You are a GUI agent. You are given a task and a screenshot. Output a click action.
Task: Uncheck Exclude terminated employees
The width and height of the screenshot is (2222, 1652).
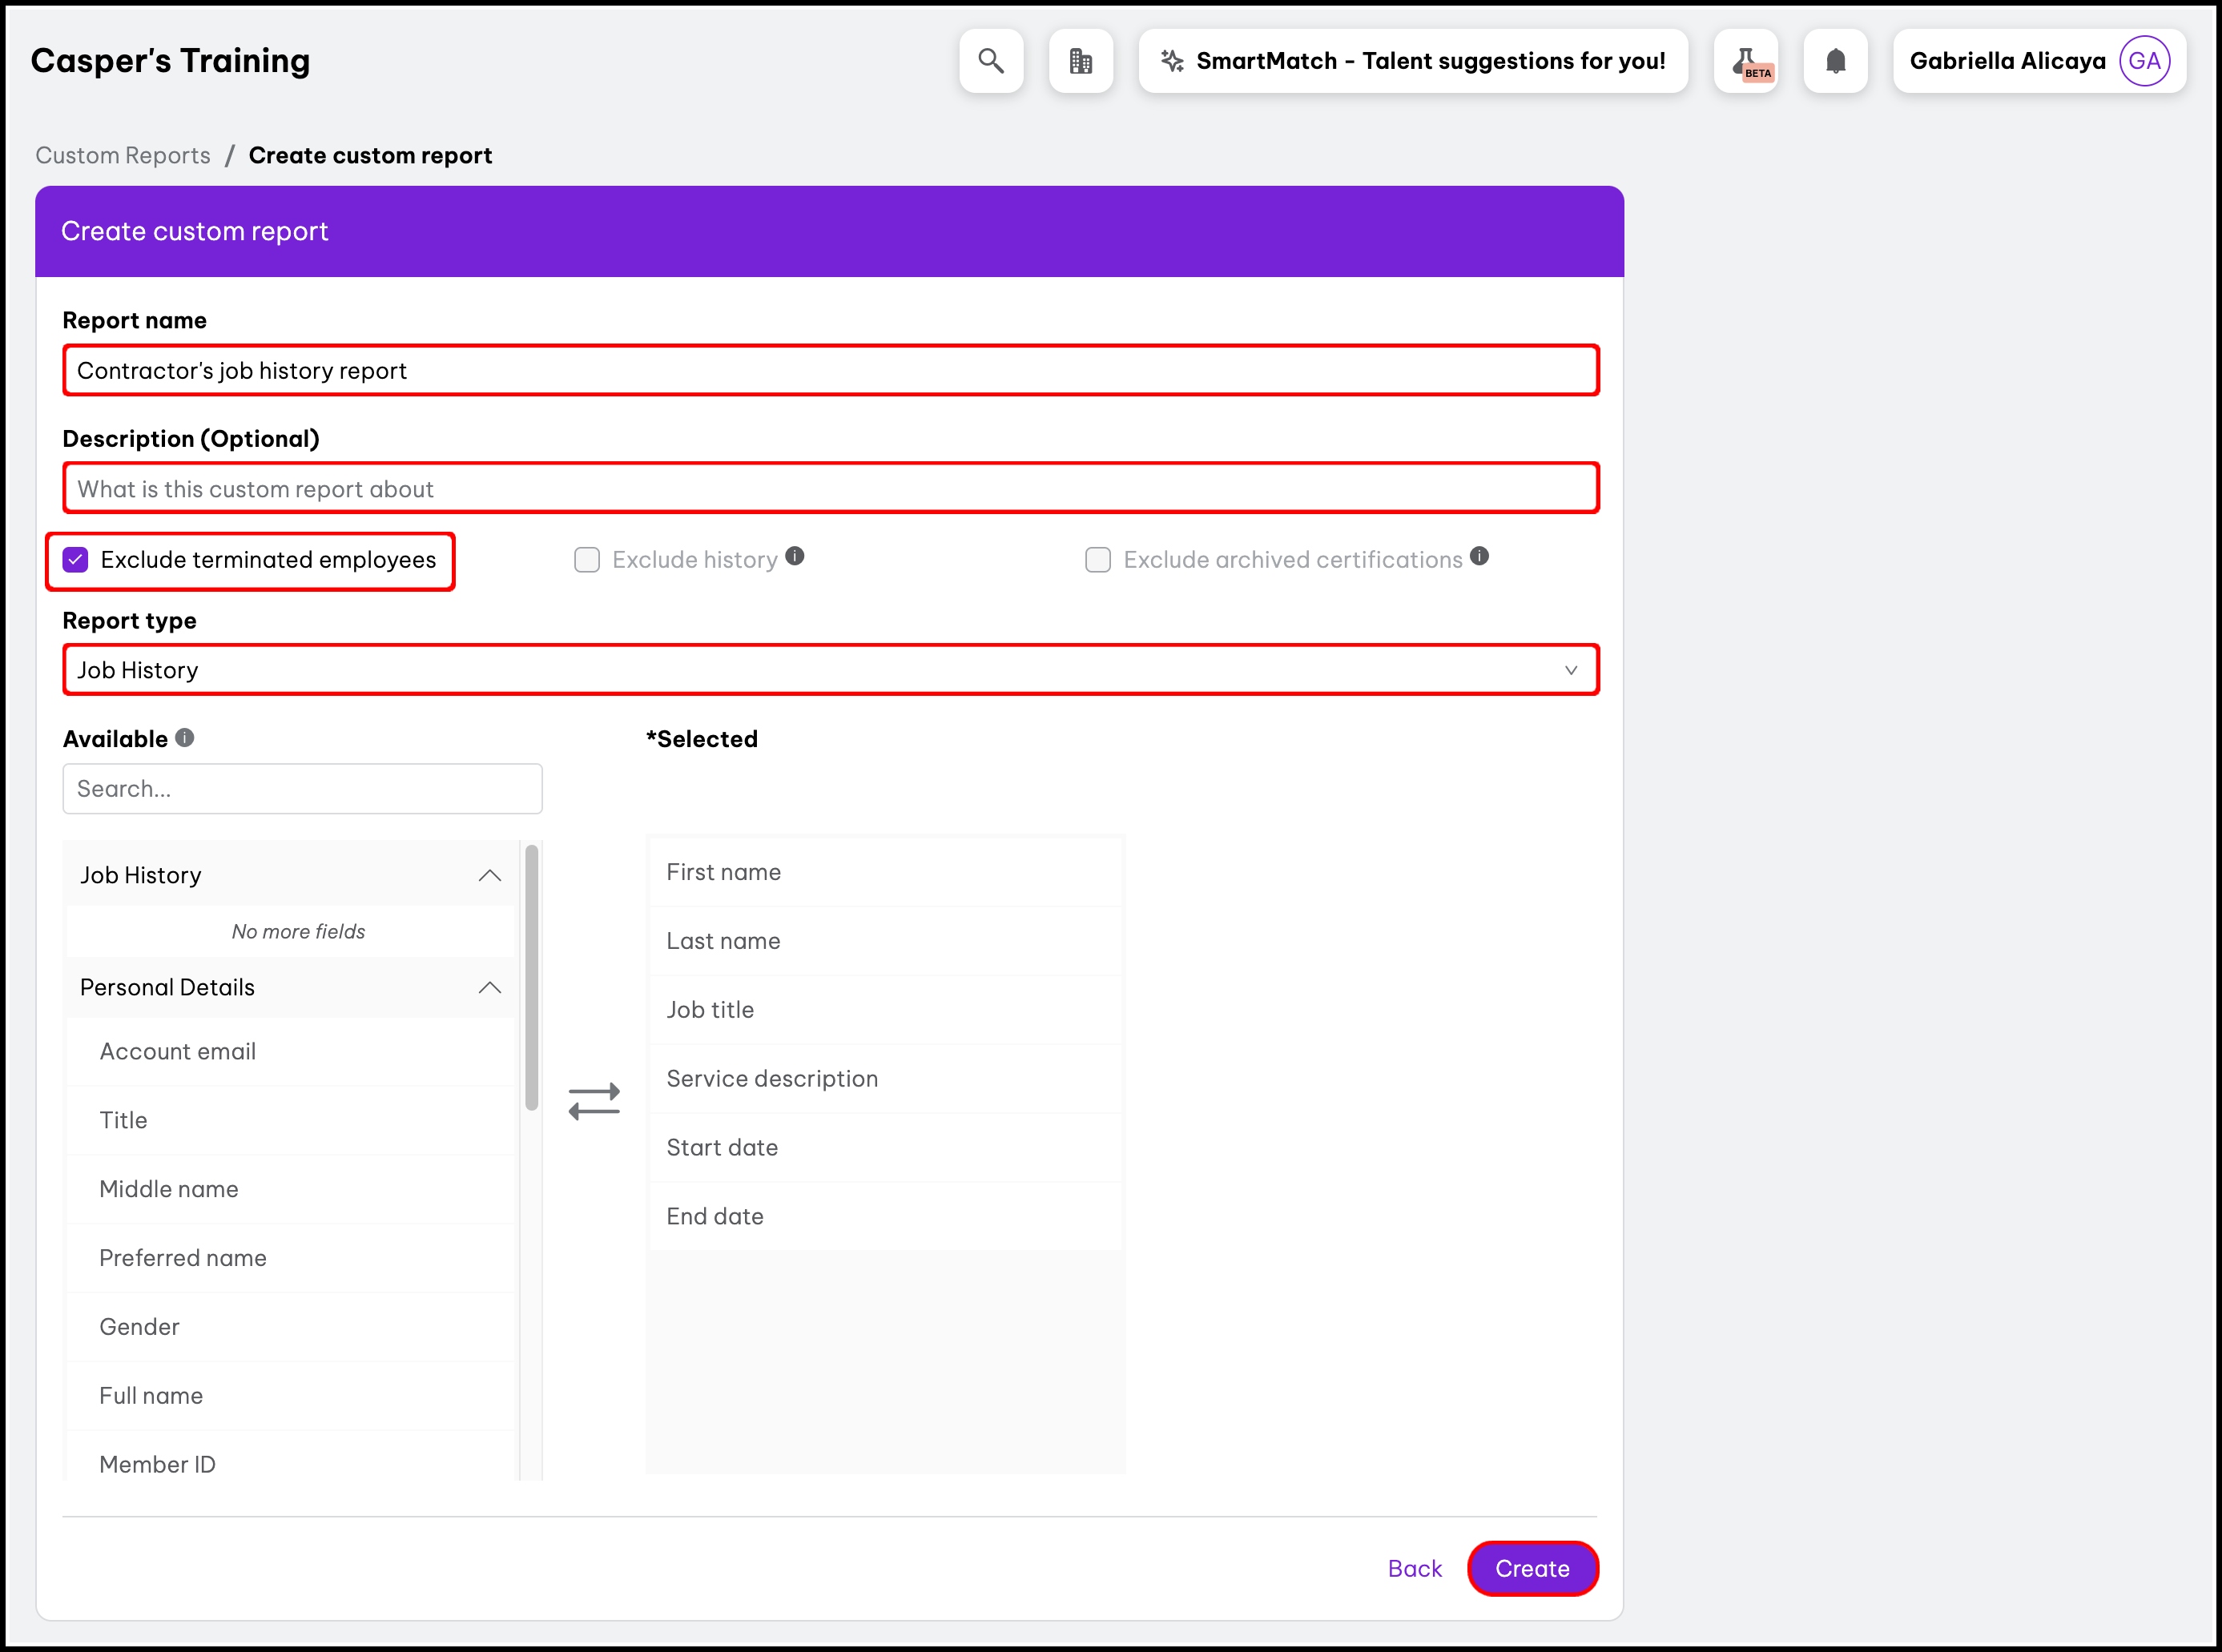point(76,560)
